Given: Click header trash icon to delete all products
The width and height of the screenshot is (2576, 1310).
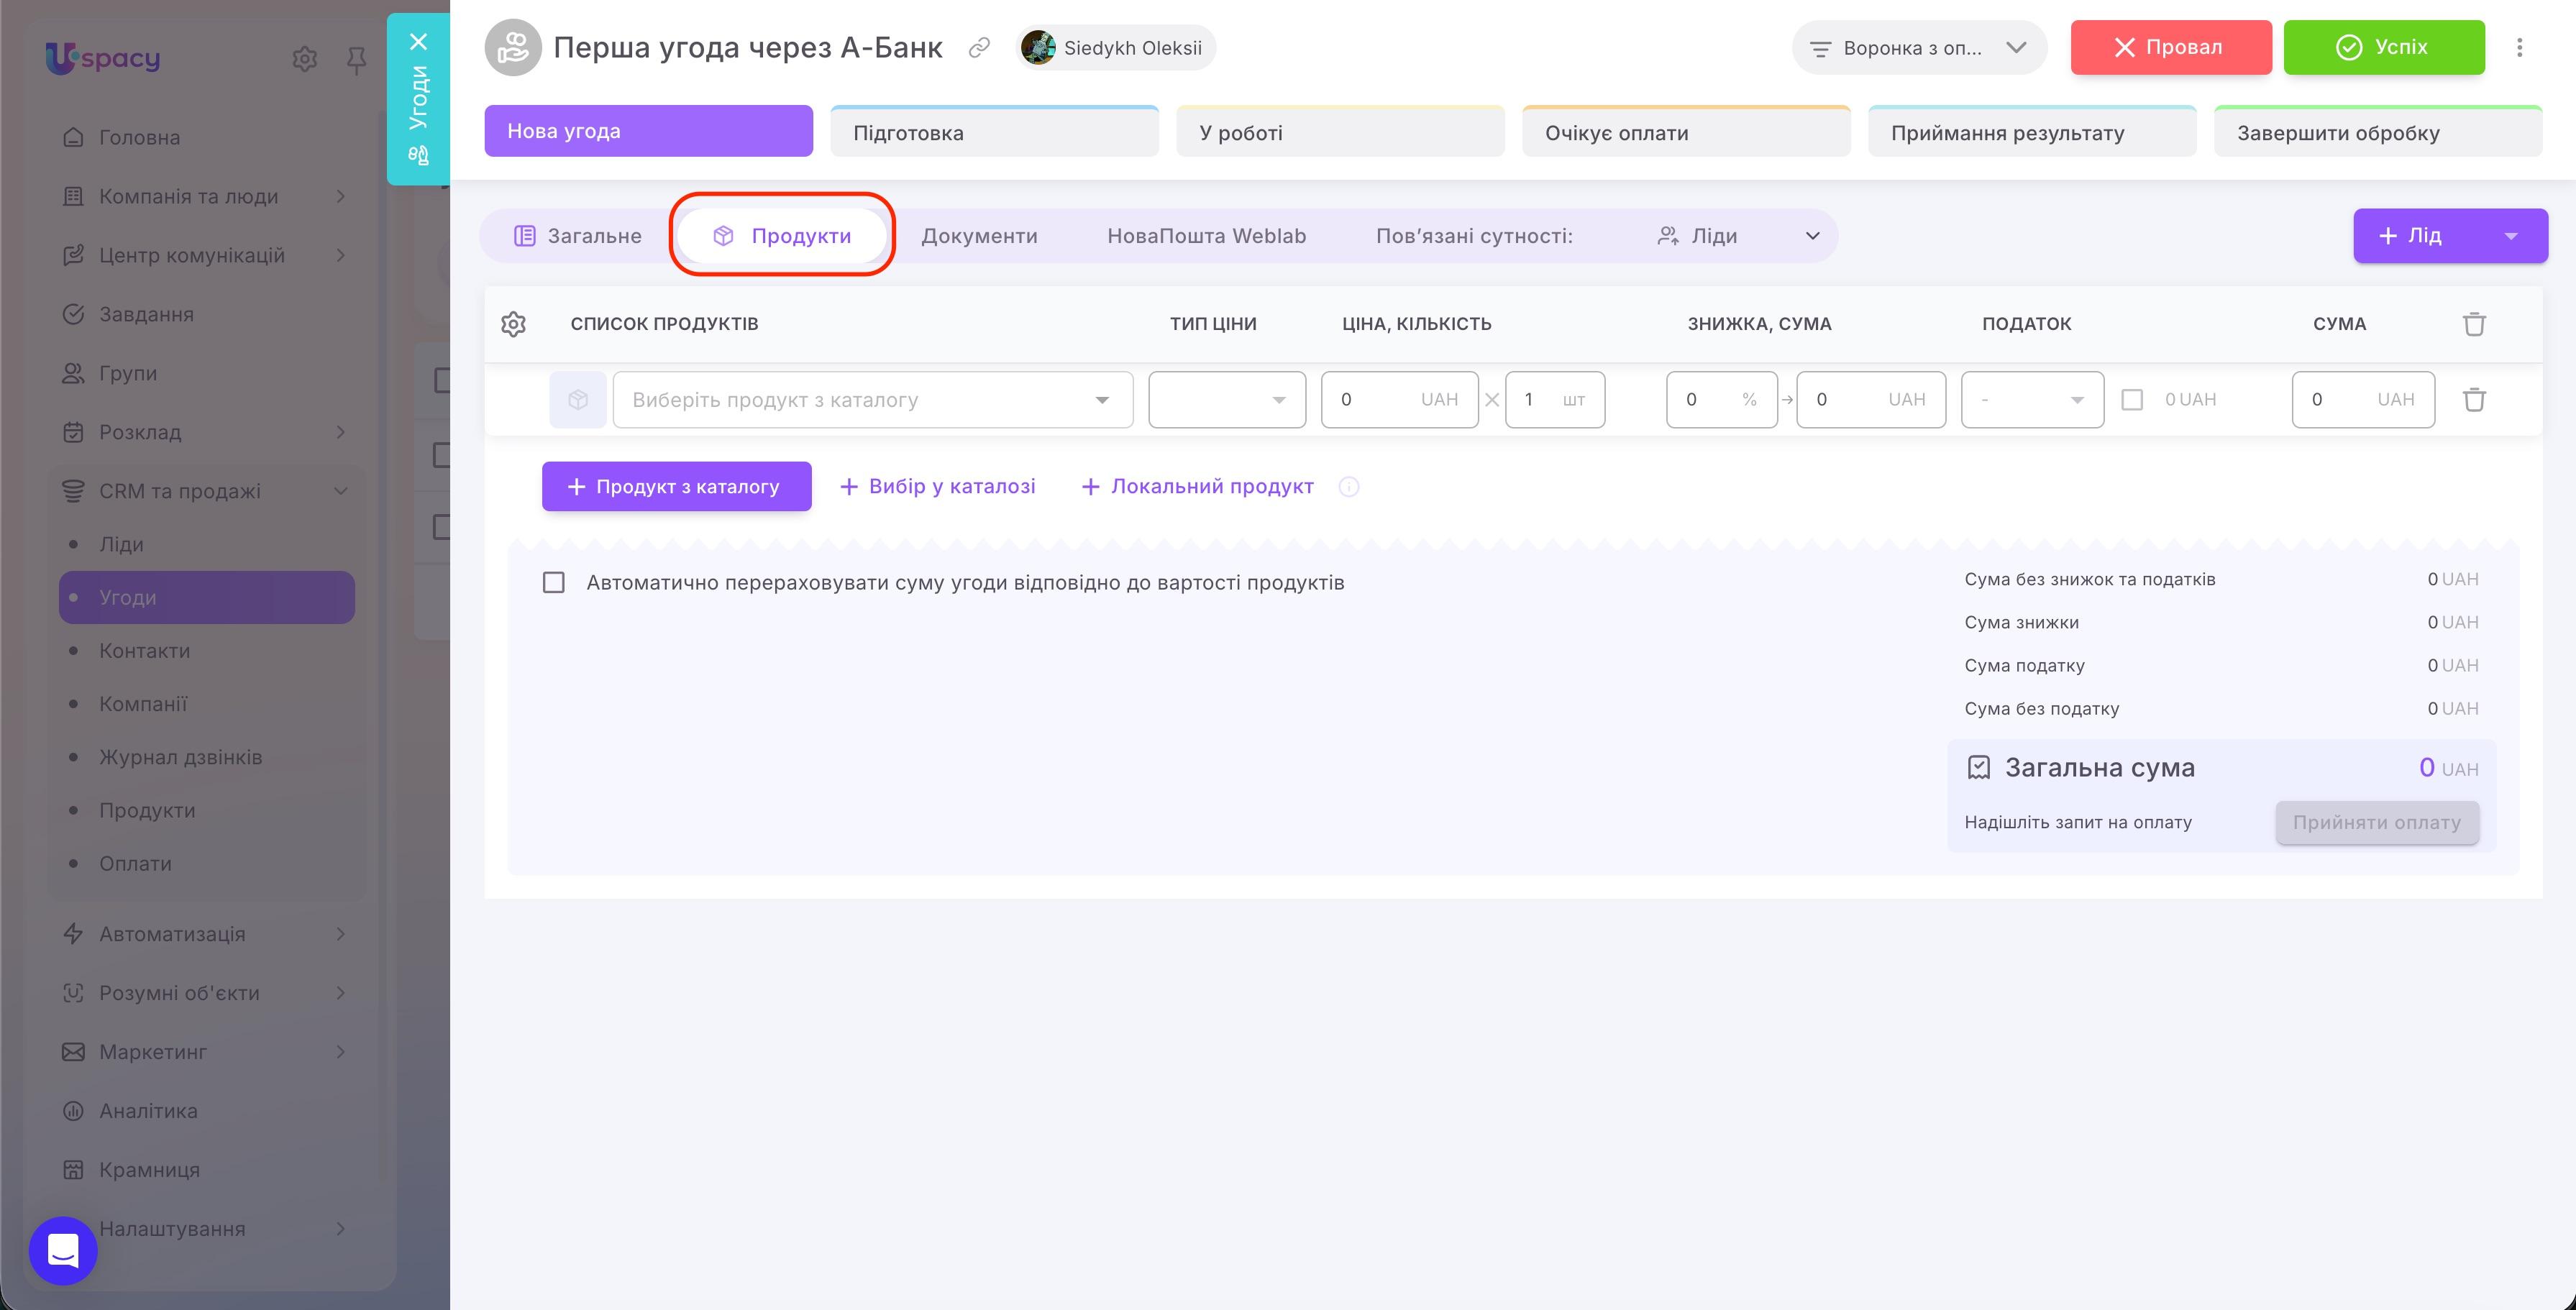Looking at the screenshot, I should (2474, 324).
